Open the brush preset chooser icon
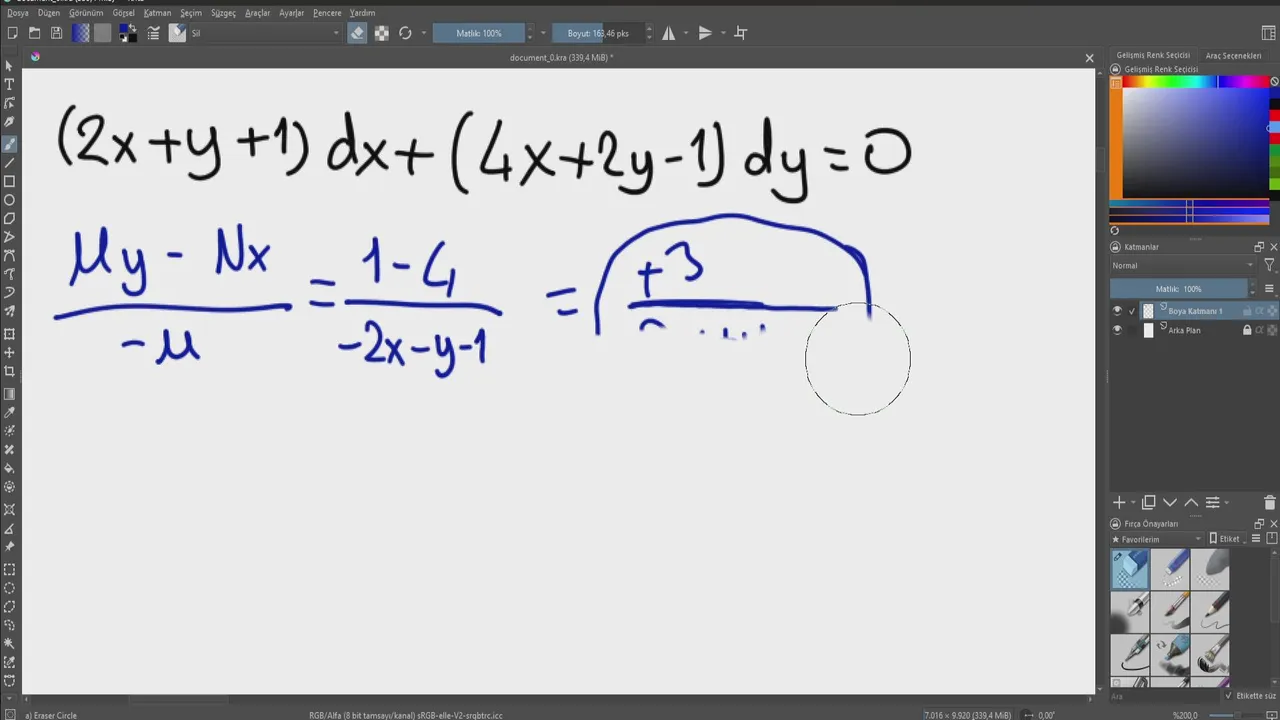The height and width of the screenshot is (720, 1280). pyautogui.click(x=177, y=33)
